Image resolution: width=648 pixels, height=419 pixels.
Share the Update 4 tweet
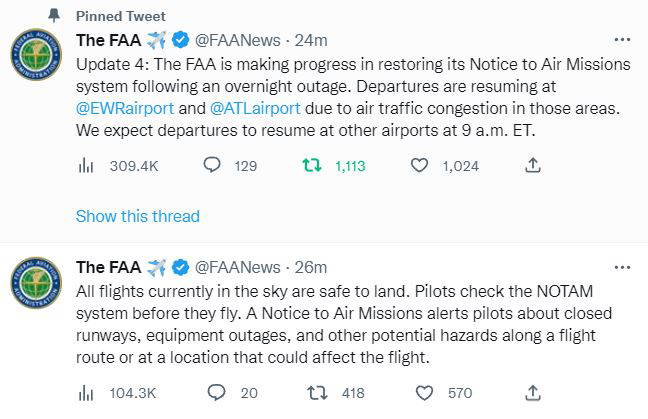pos(533,166)
